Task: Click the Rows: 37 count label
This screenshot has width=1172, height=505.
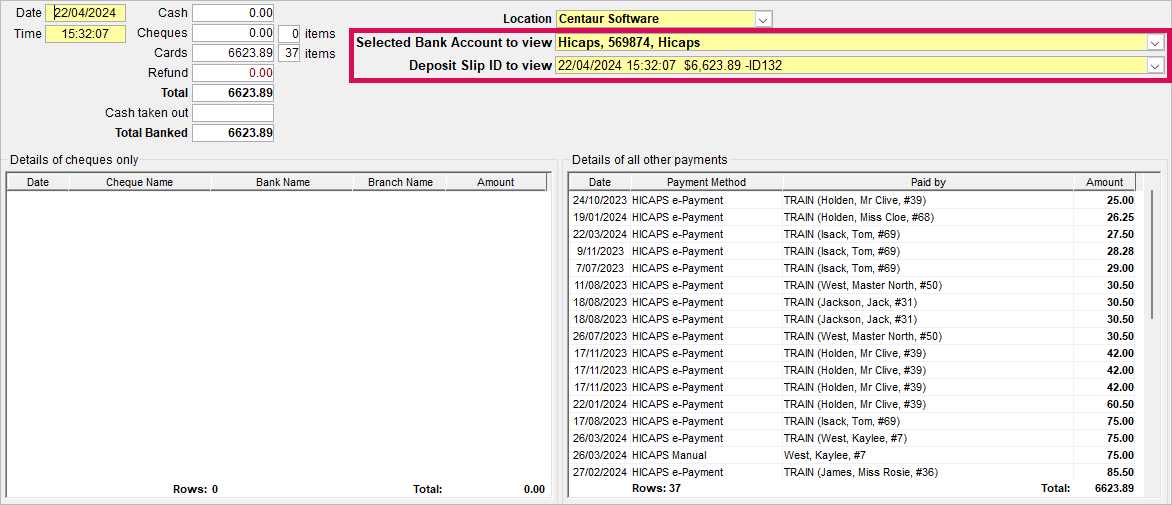Action: [656, 489]
